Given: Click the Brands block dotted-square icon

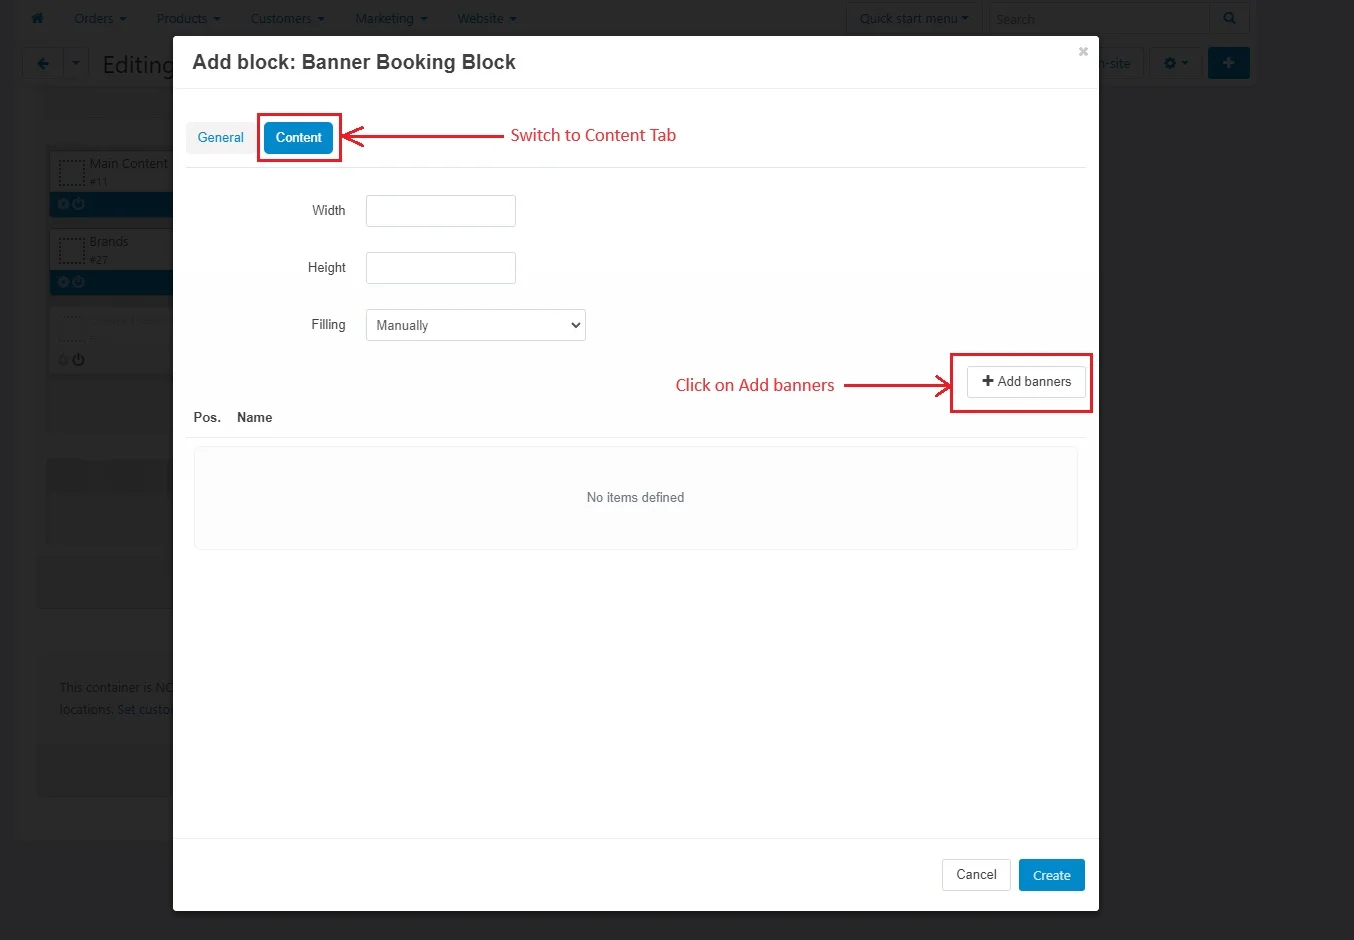Looking at the screenshot, I should click(x=71, y=250).
